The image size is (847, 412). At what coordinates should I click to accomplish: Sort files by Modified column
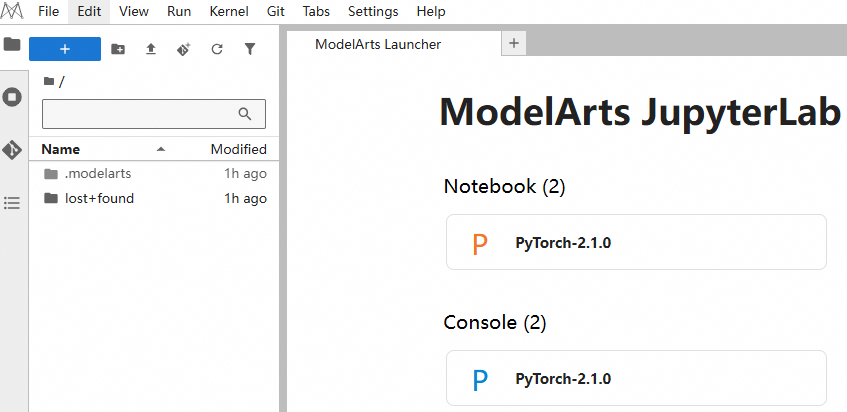coord(239,149)
